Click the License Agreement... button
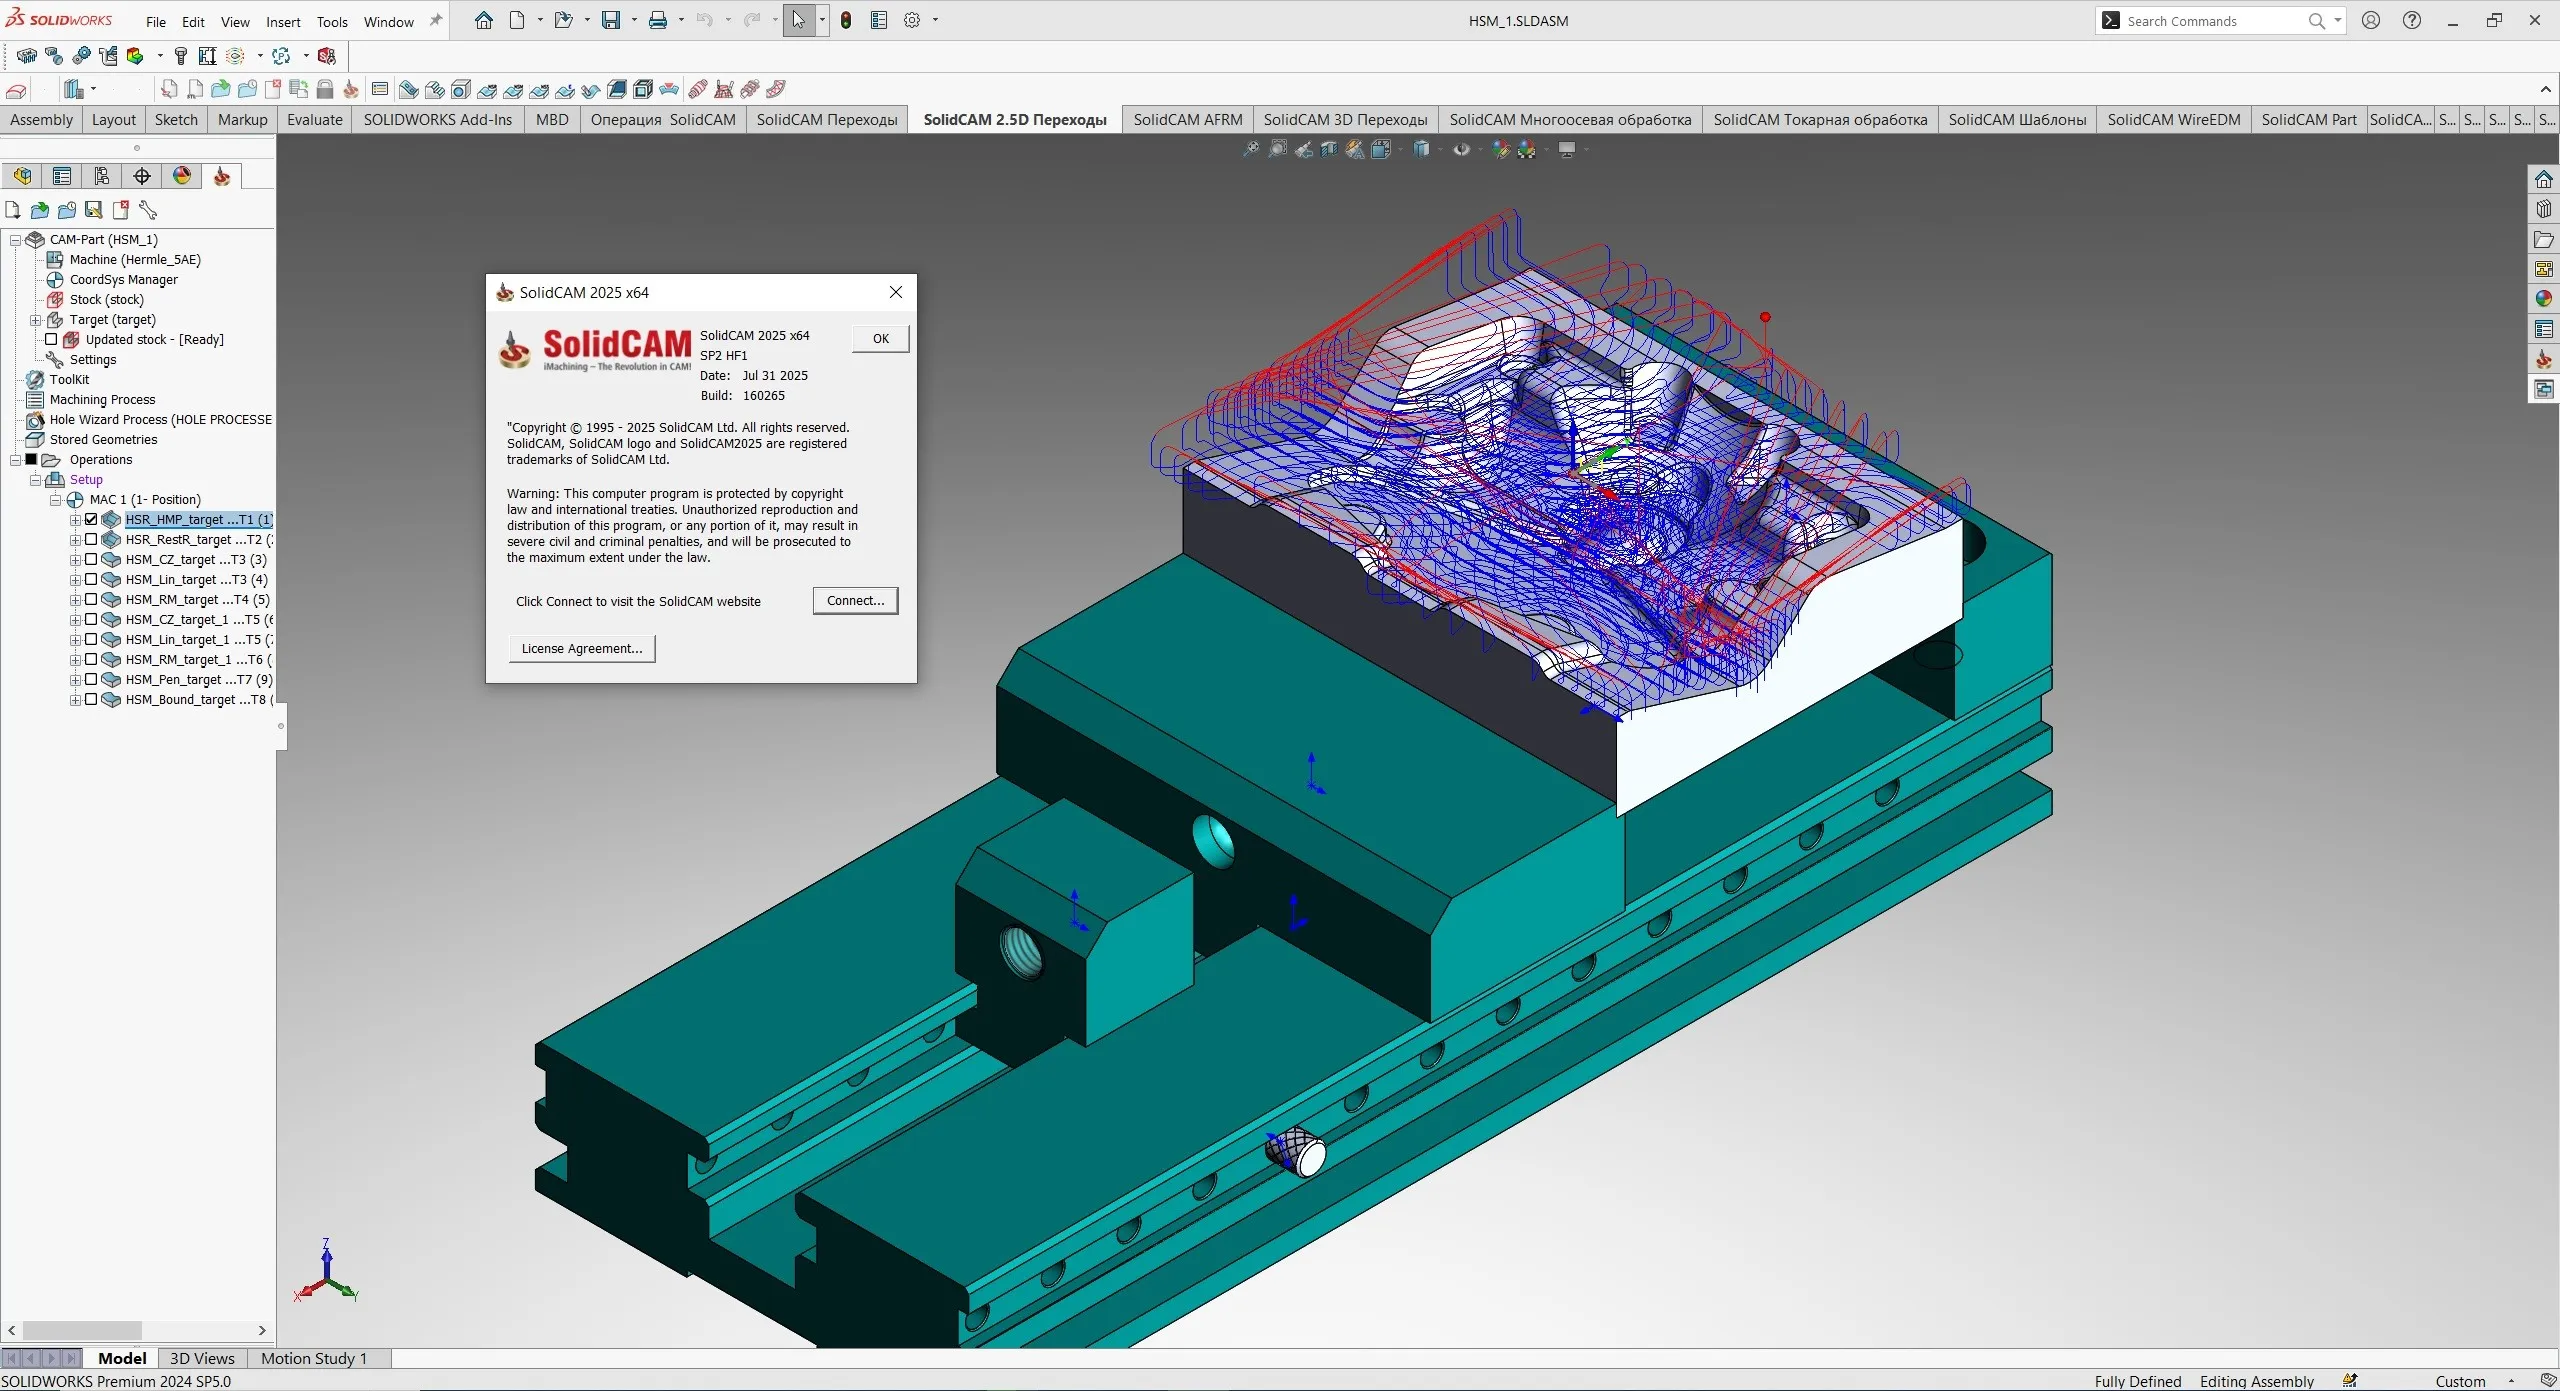 (x=582, y=648)
